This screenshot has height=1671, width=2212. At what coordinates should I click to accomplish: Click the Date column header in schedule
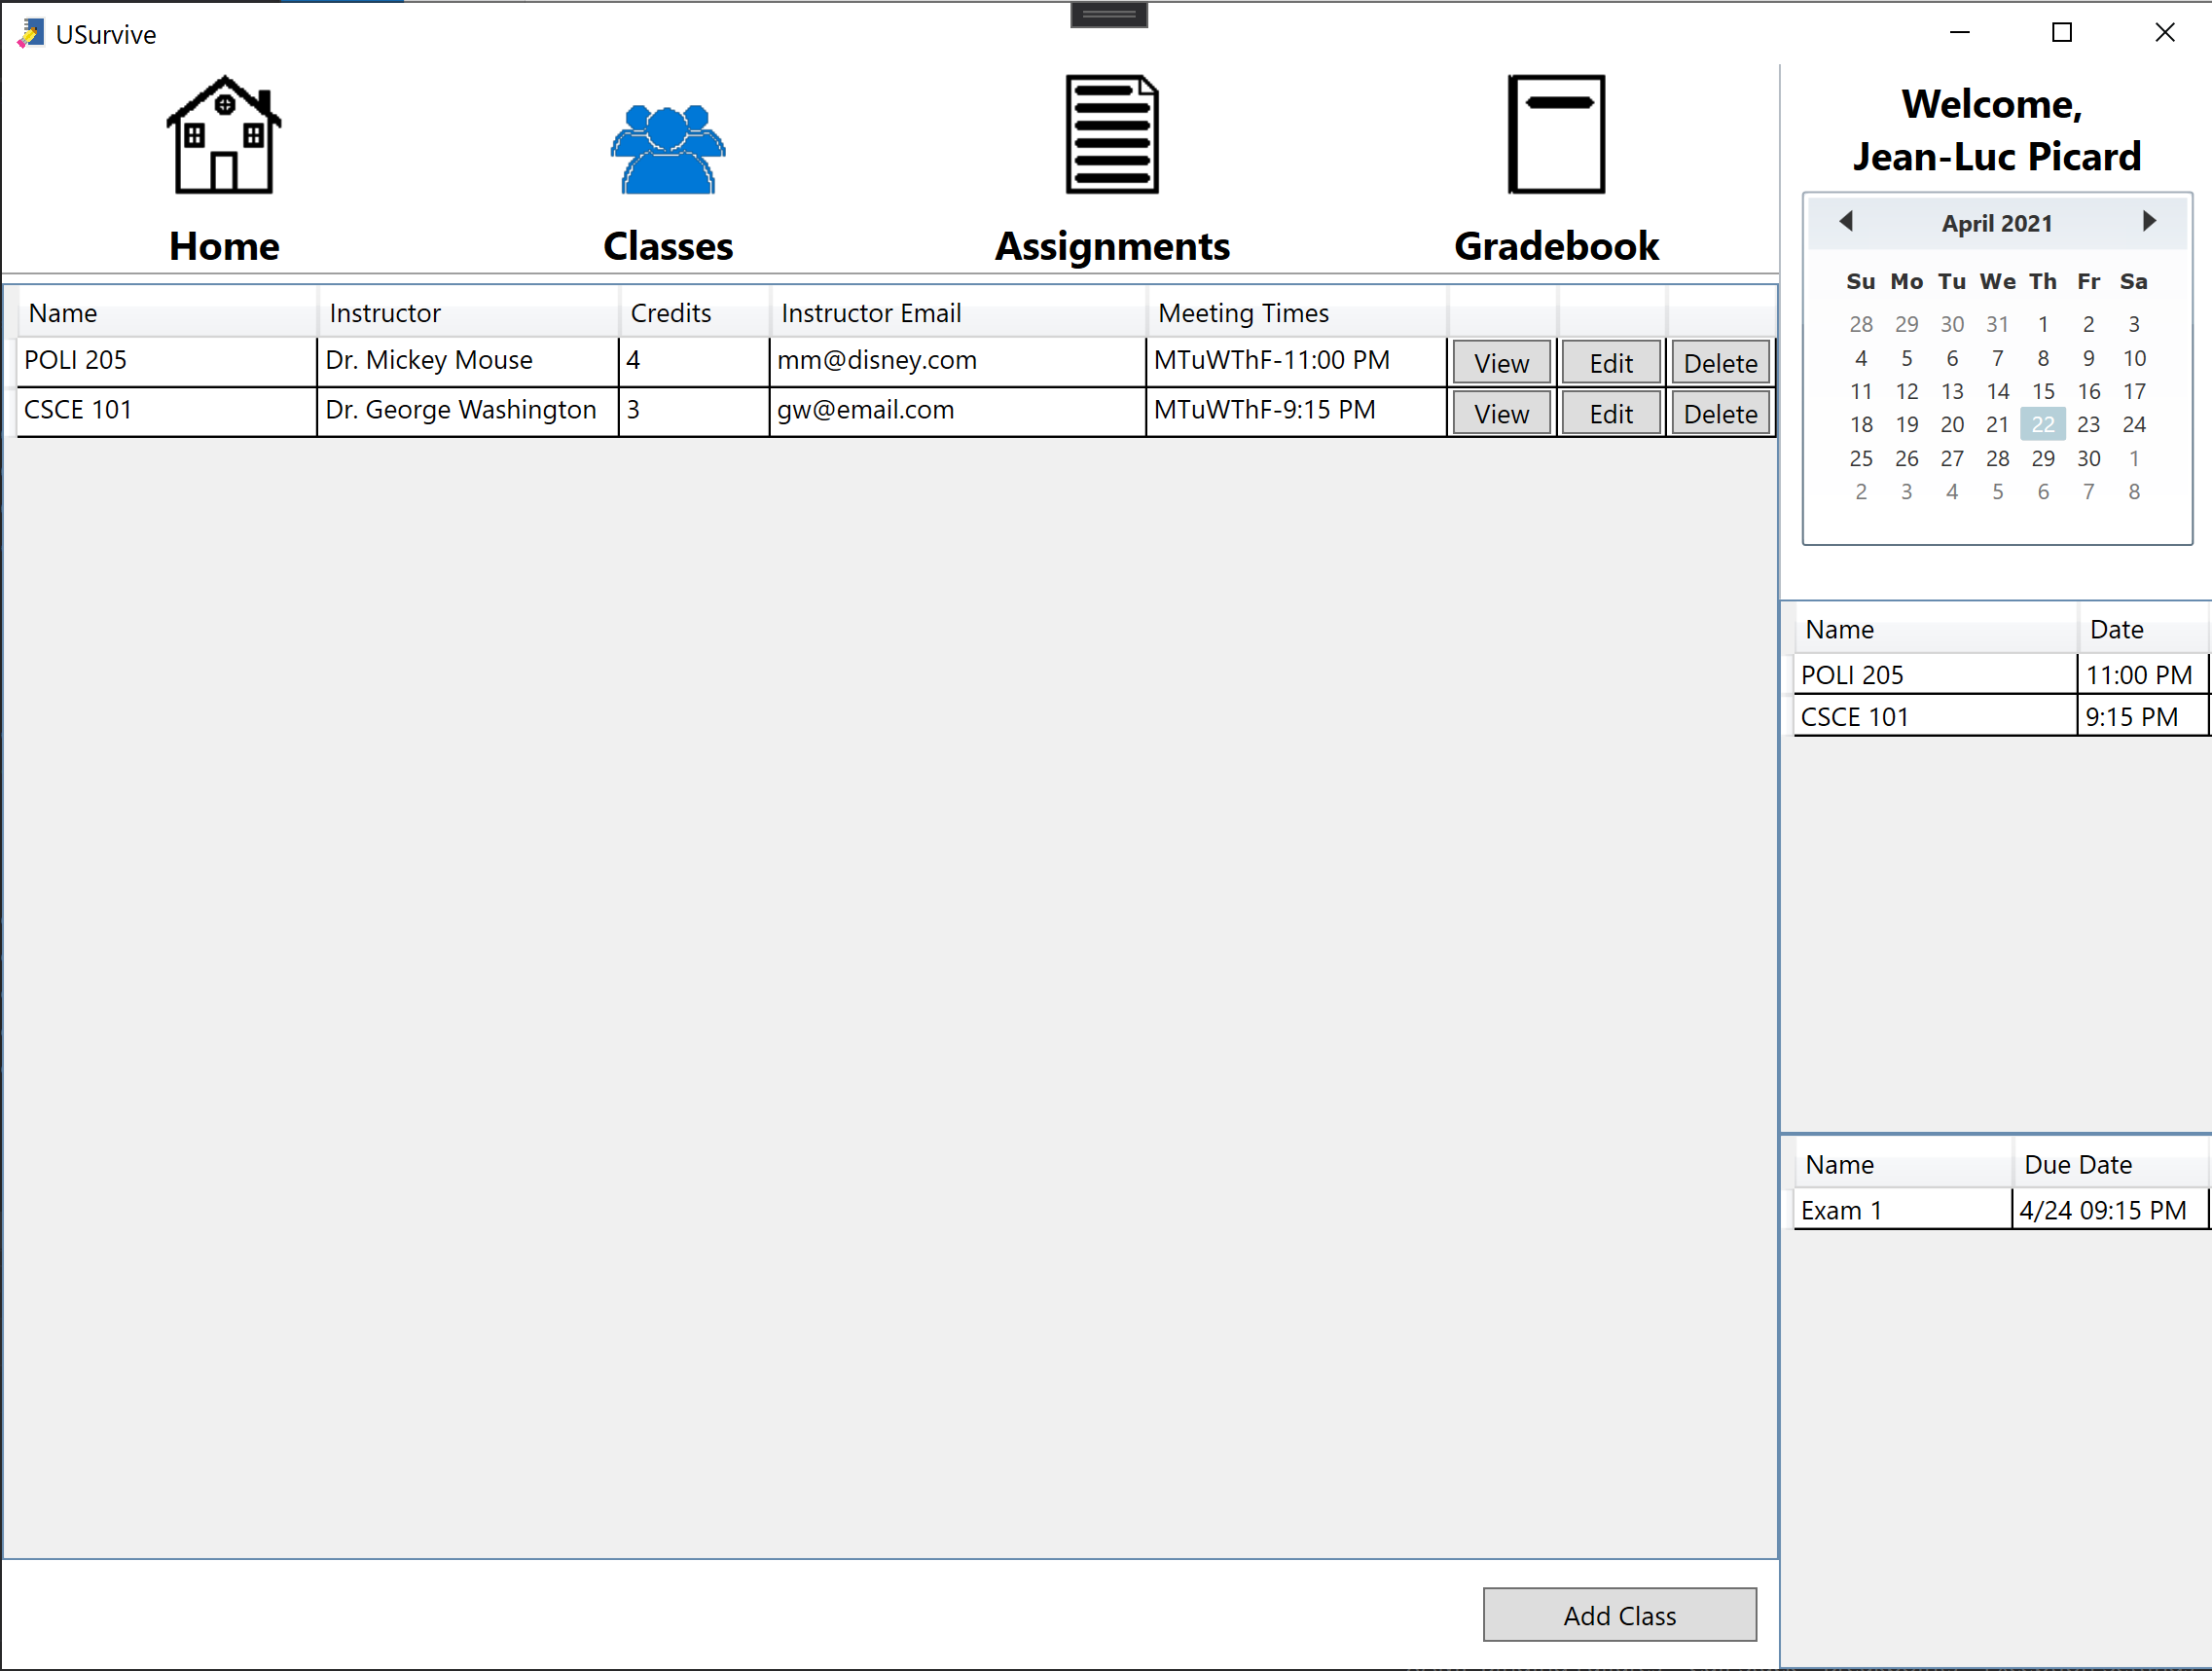tap(2142, 630)
